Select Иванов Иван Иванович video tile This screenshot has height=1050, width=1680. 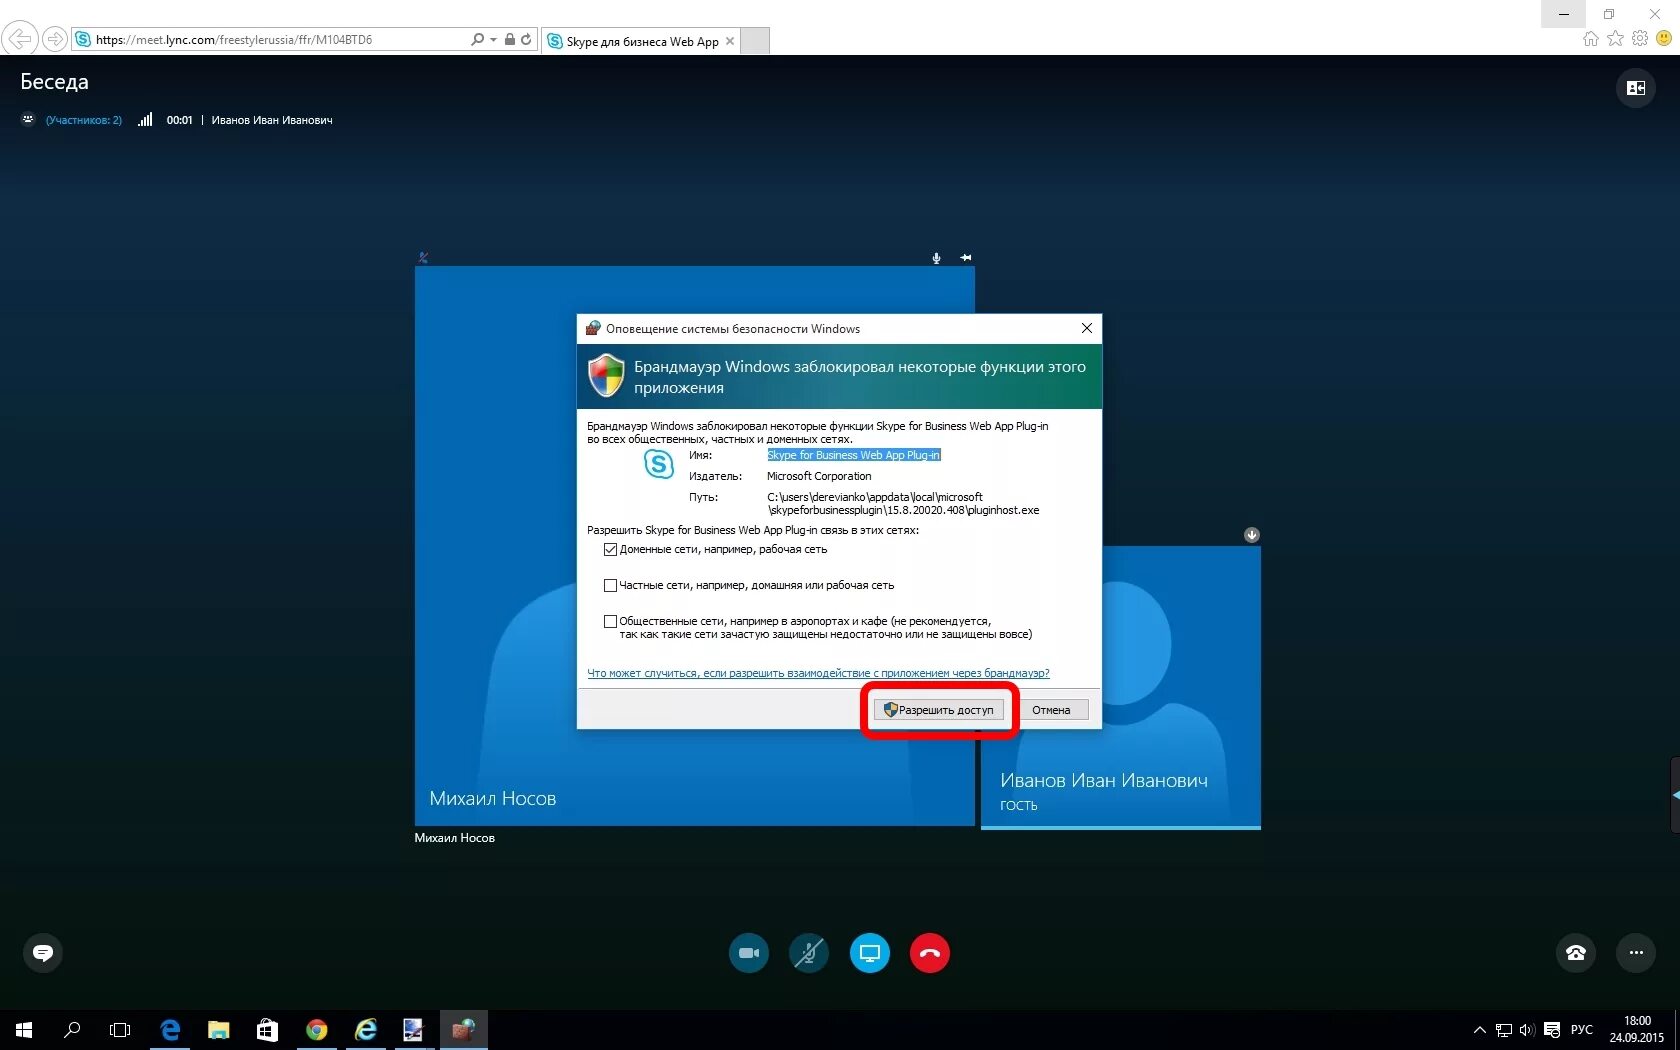click(x=1120, y=687)
